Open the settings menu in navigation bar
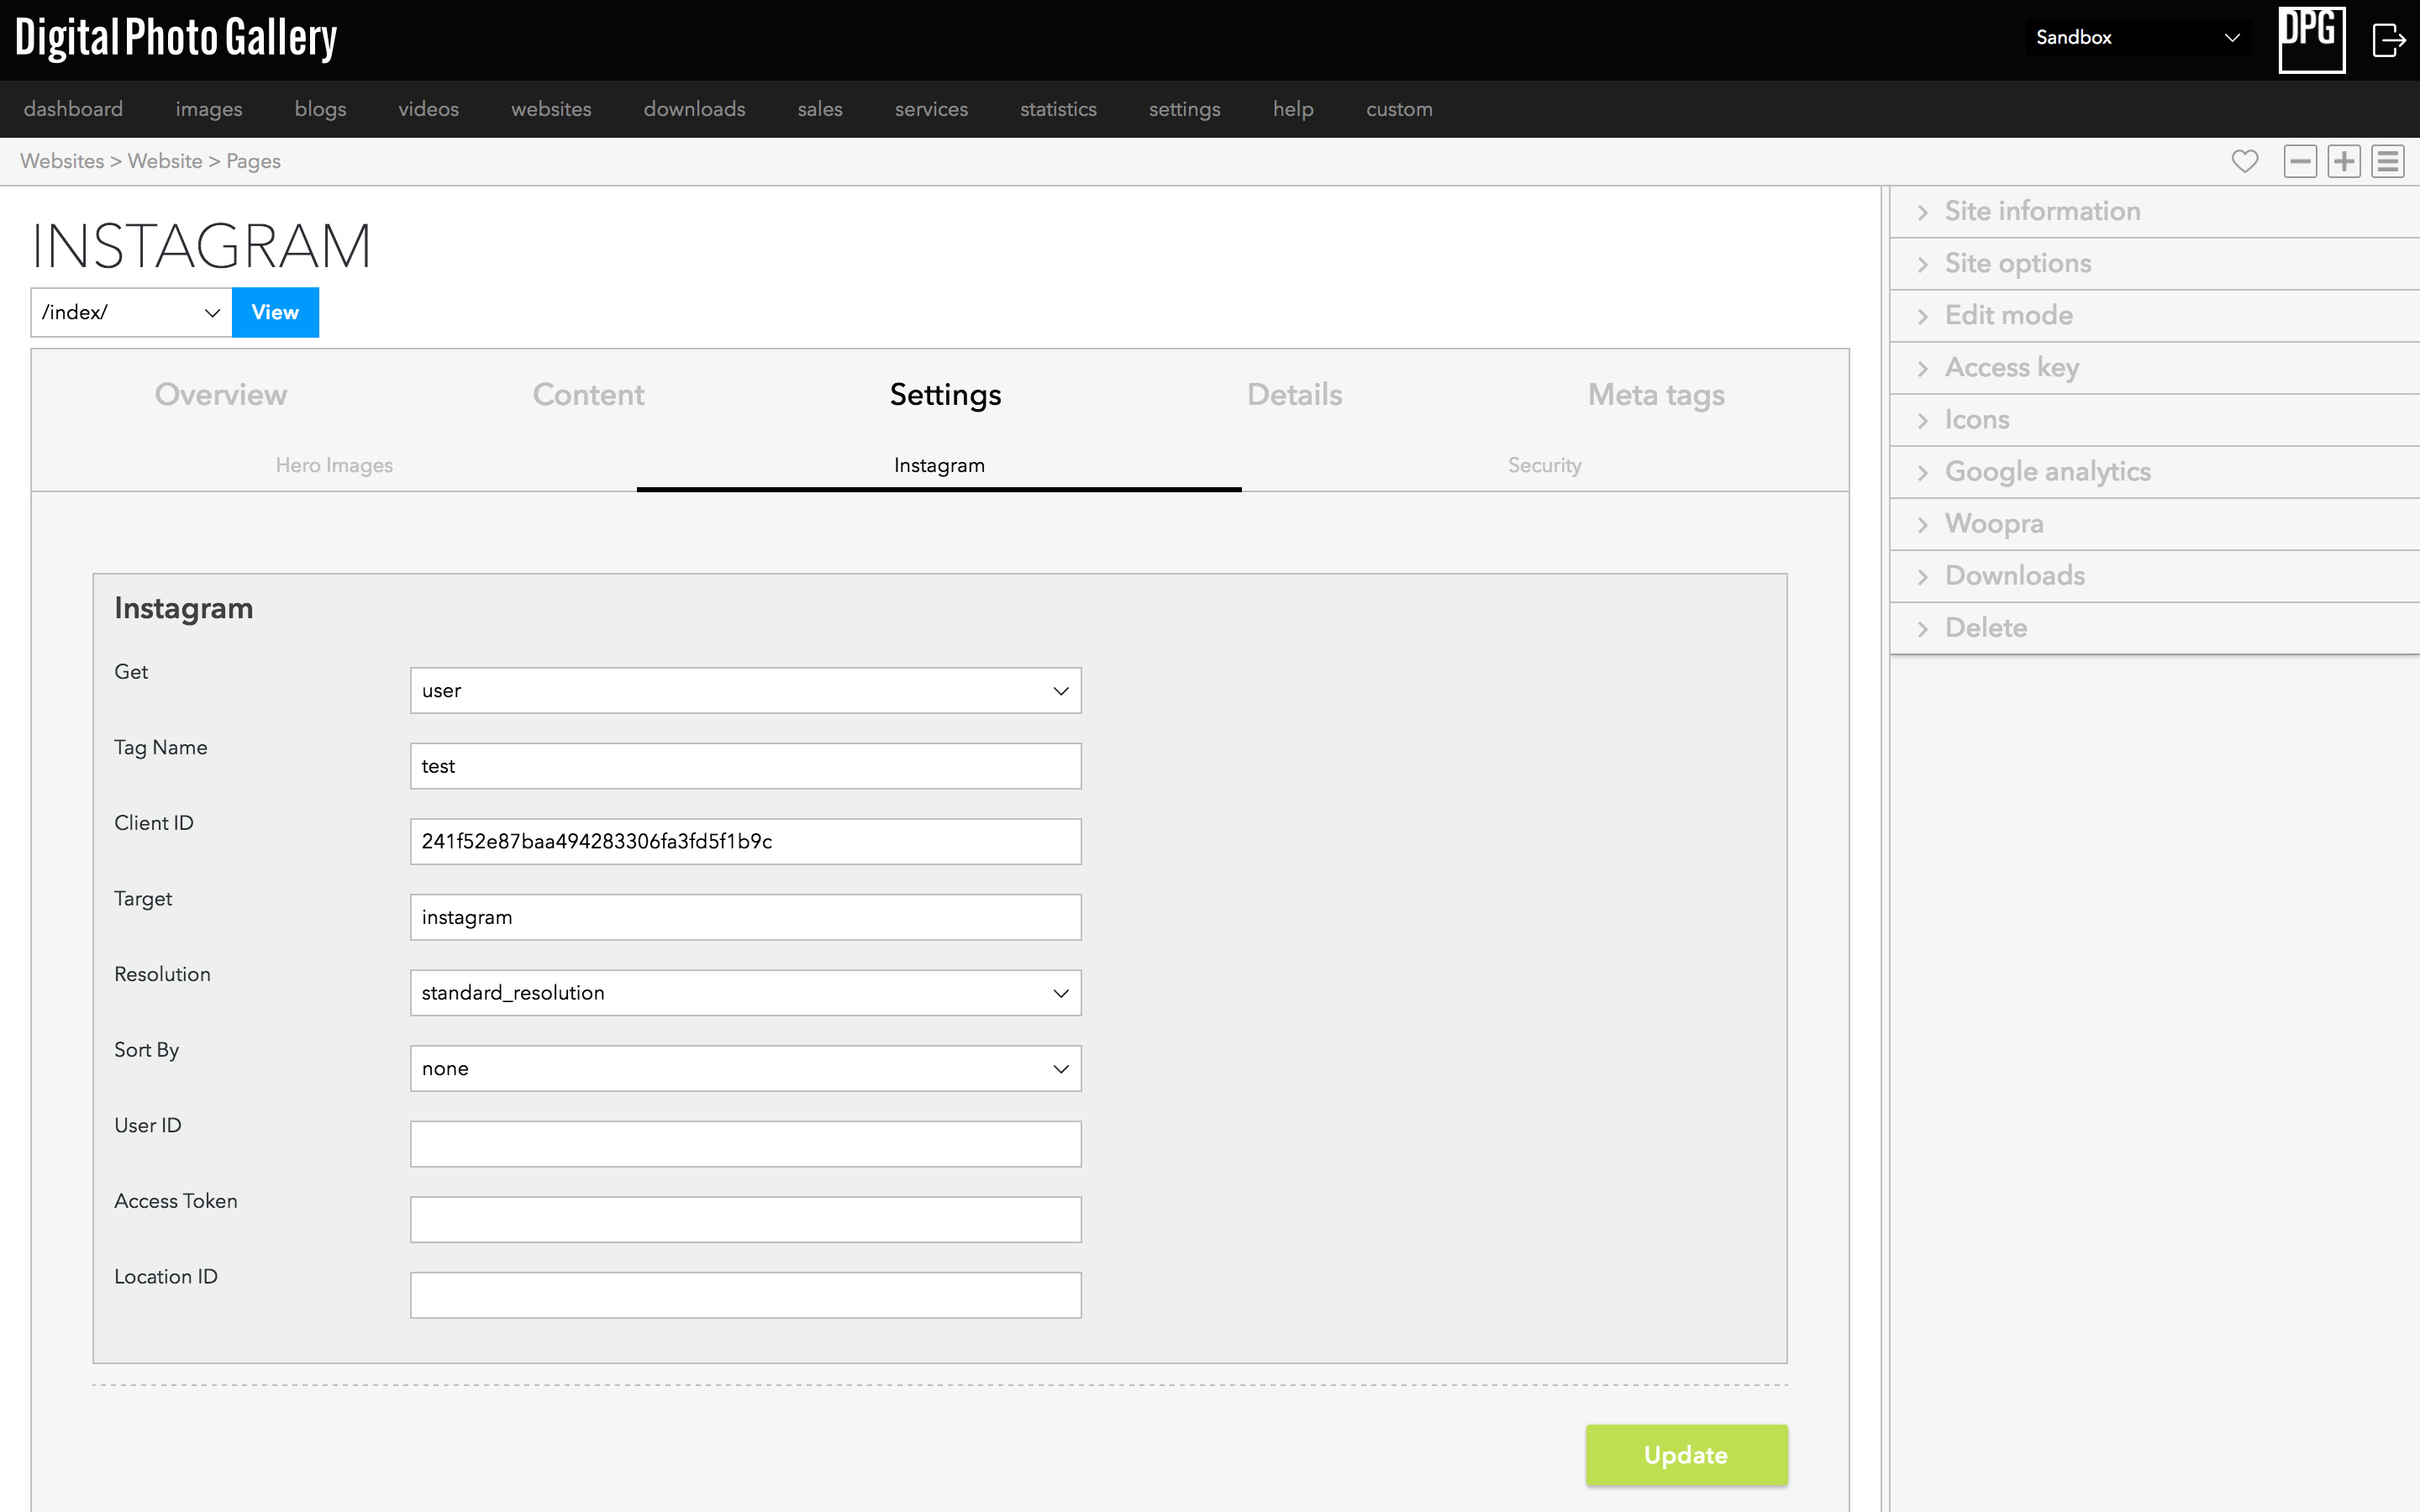The width and height of the screenshot is (2420, 1512). 1184,109
